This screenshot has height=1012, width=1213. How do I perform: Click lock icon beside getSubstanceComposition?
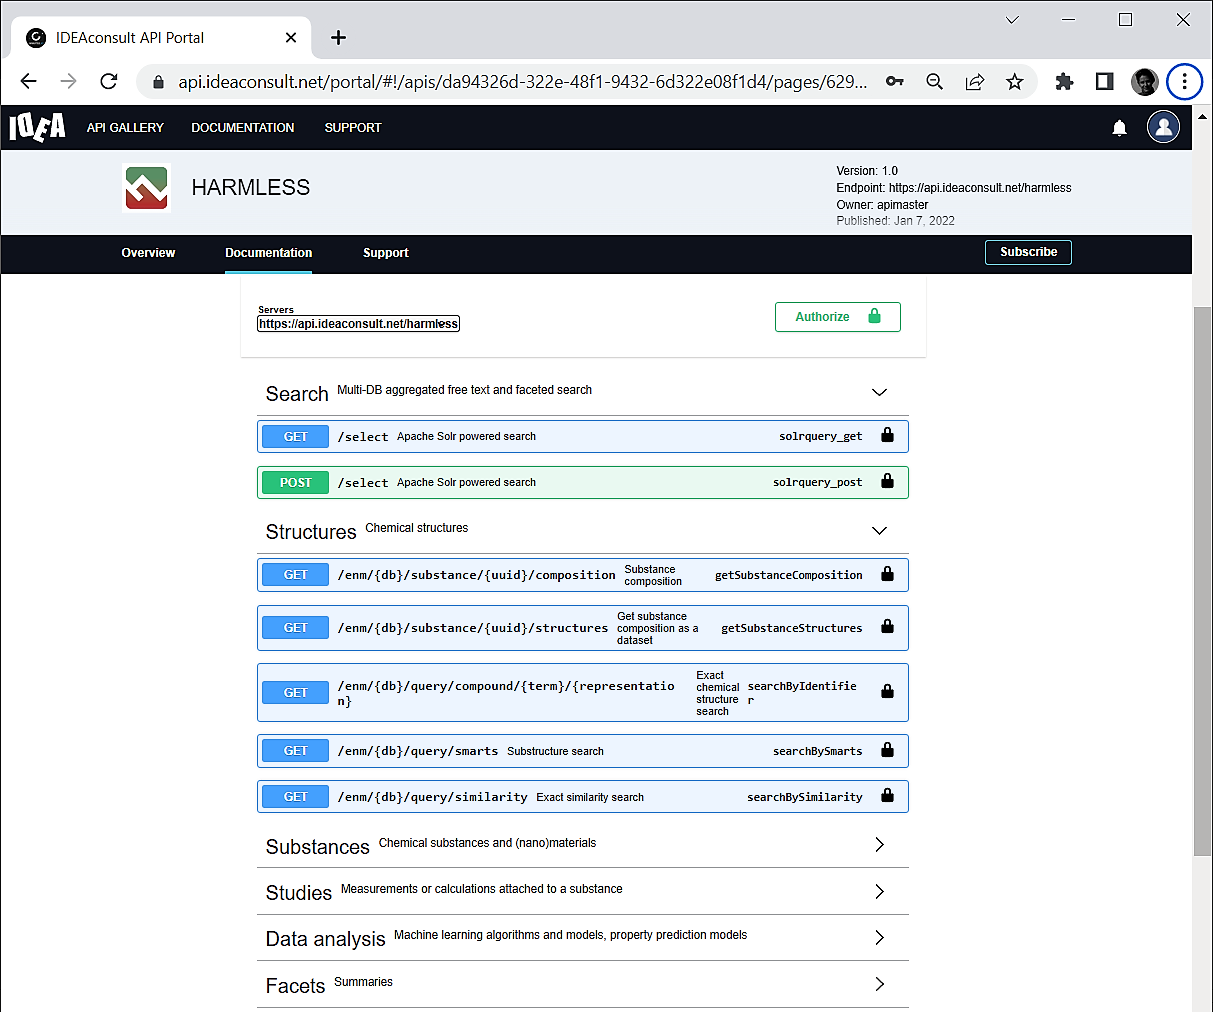(887, 575)
